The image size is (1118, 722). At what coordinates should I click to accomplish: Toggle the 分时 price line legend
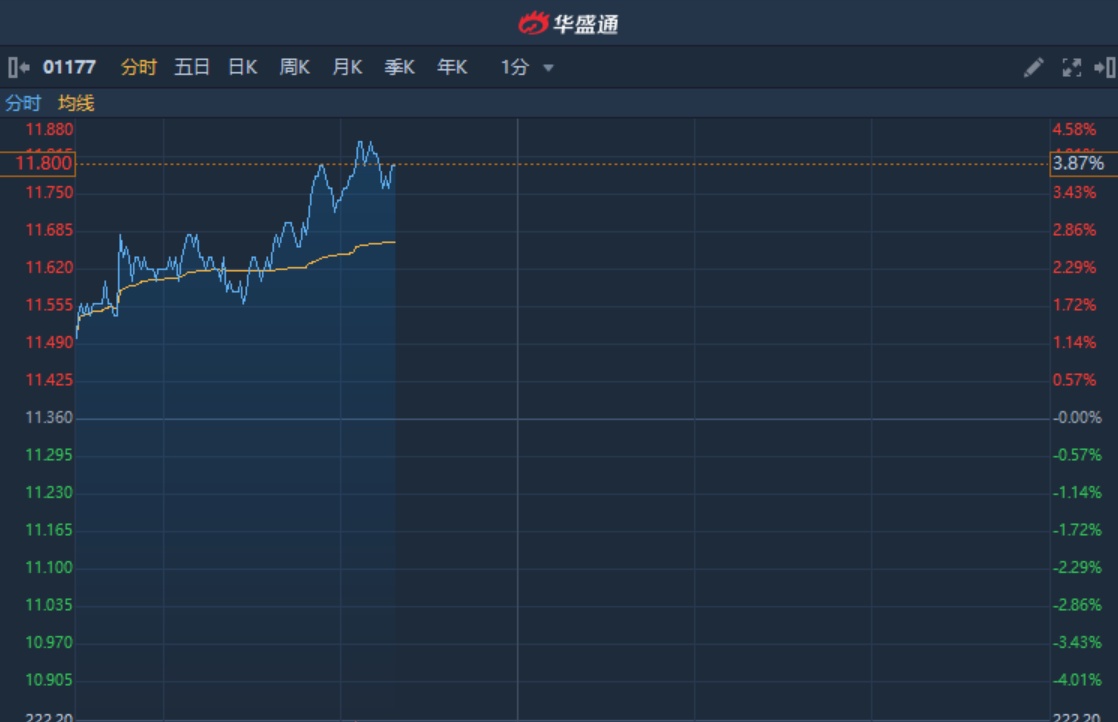[x=23, y=103]
